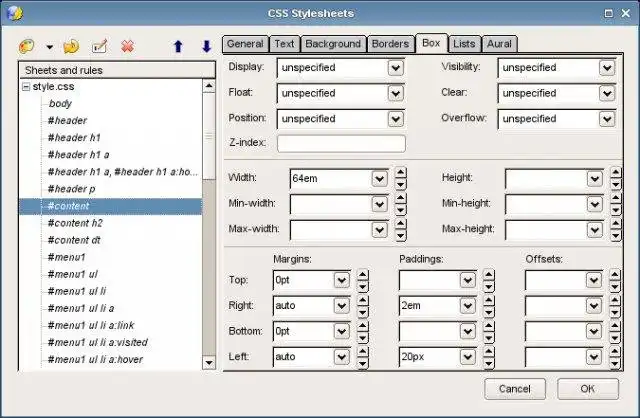
Task: Move rule down with blue down arrow
Action: [x=206, y=46]
